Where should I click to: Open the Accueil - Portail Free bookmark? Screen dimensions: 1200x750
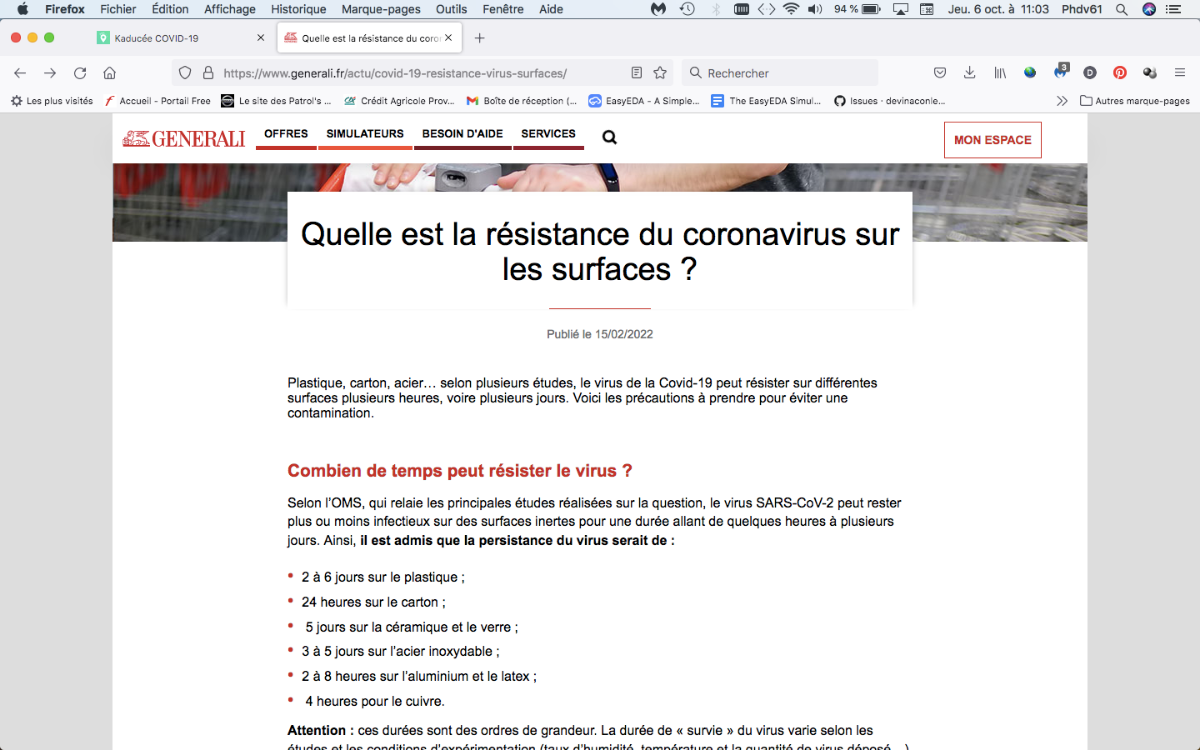[x=158, y=101]
